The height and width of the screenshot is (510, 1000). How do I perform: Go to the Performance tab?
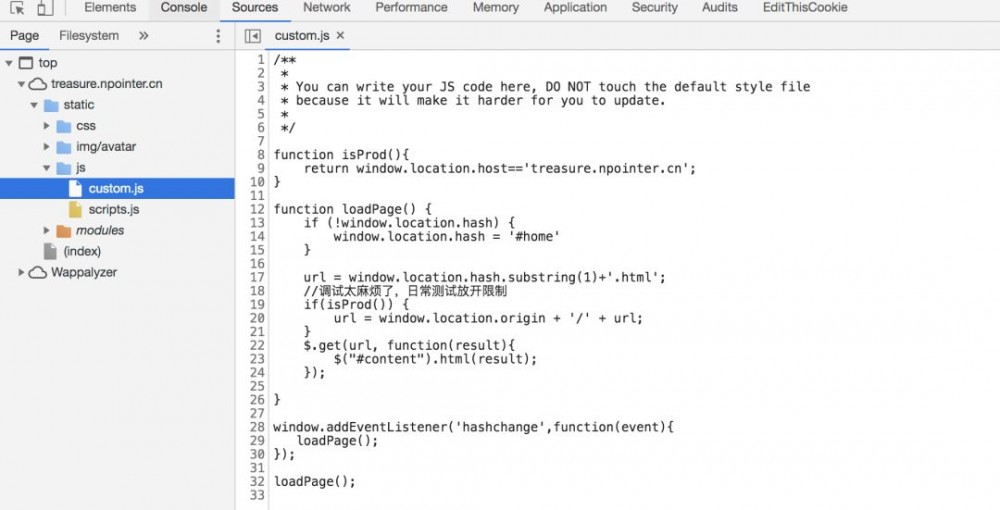411,8
